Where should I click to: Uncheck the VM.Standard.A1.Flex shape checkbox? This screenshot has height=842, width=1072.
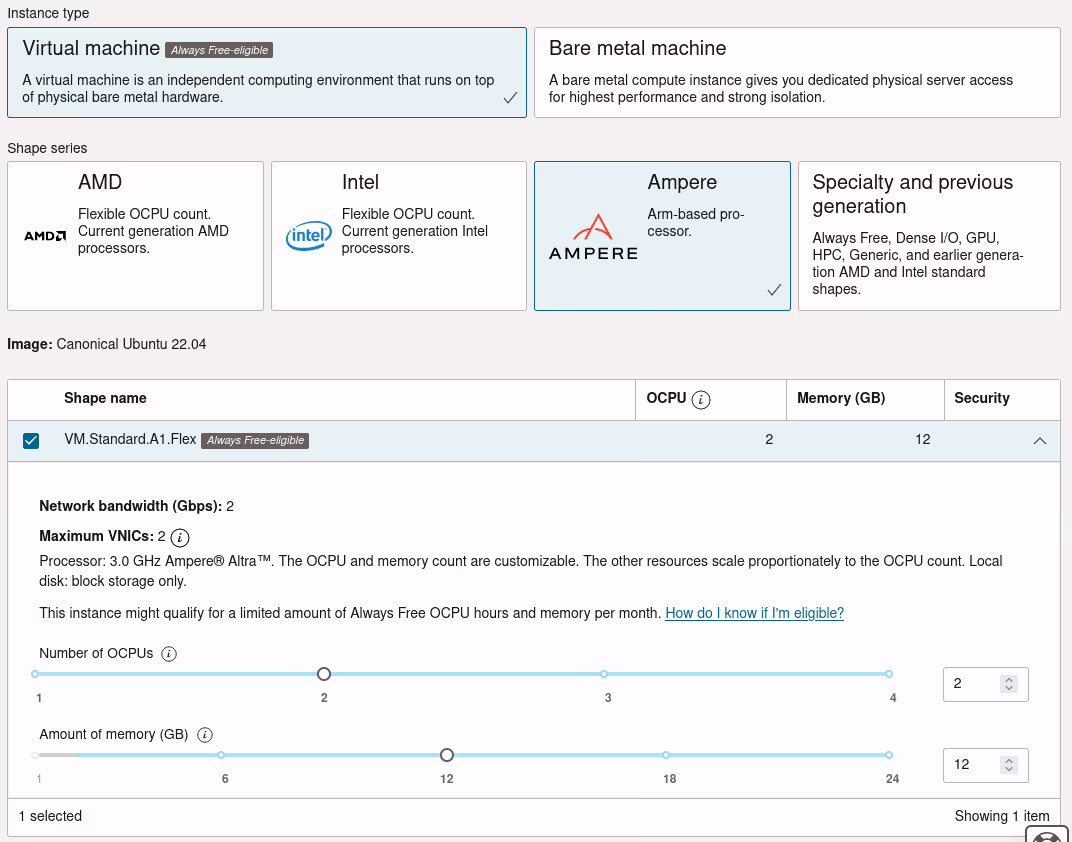pos(31,441)
